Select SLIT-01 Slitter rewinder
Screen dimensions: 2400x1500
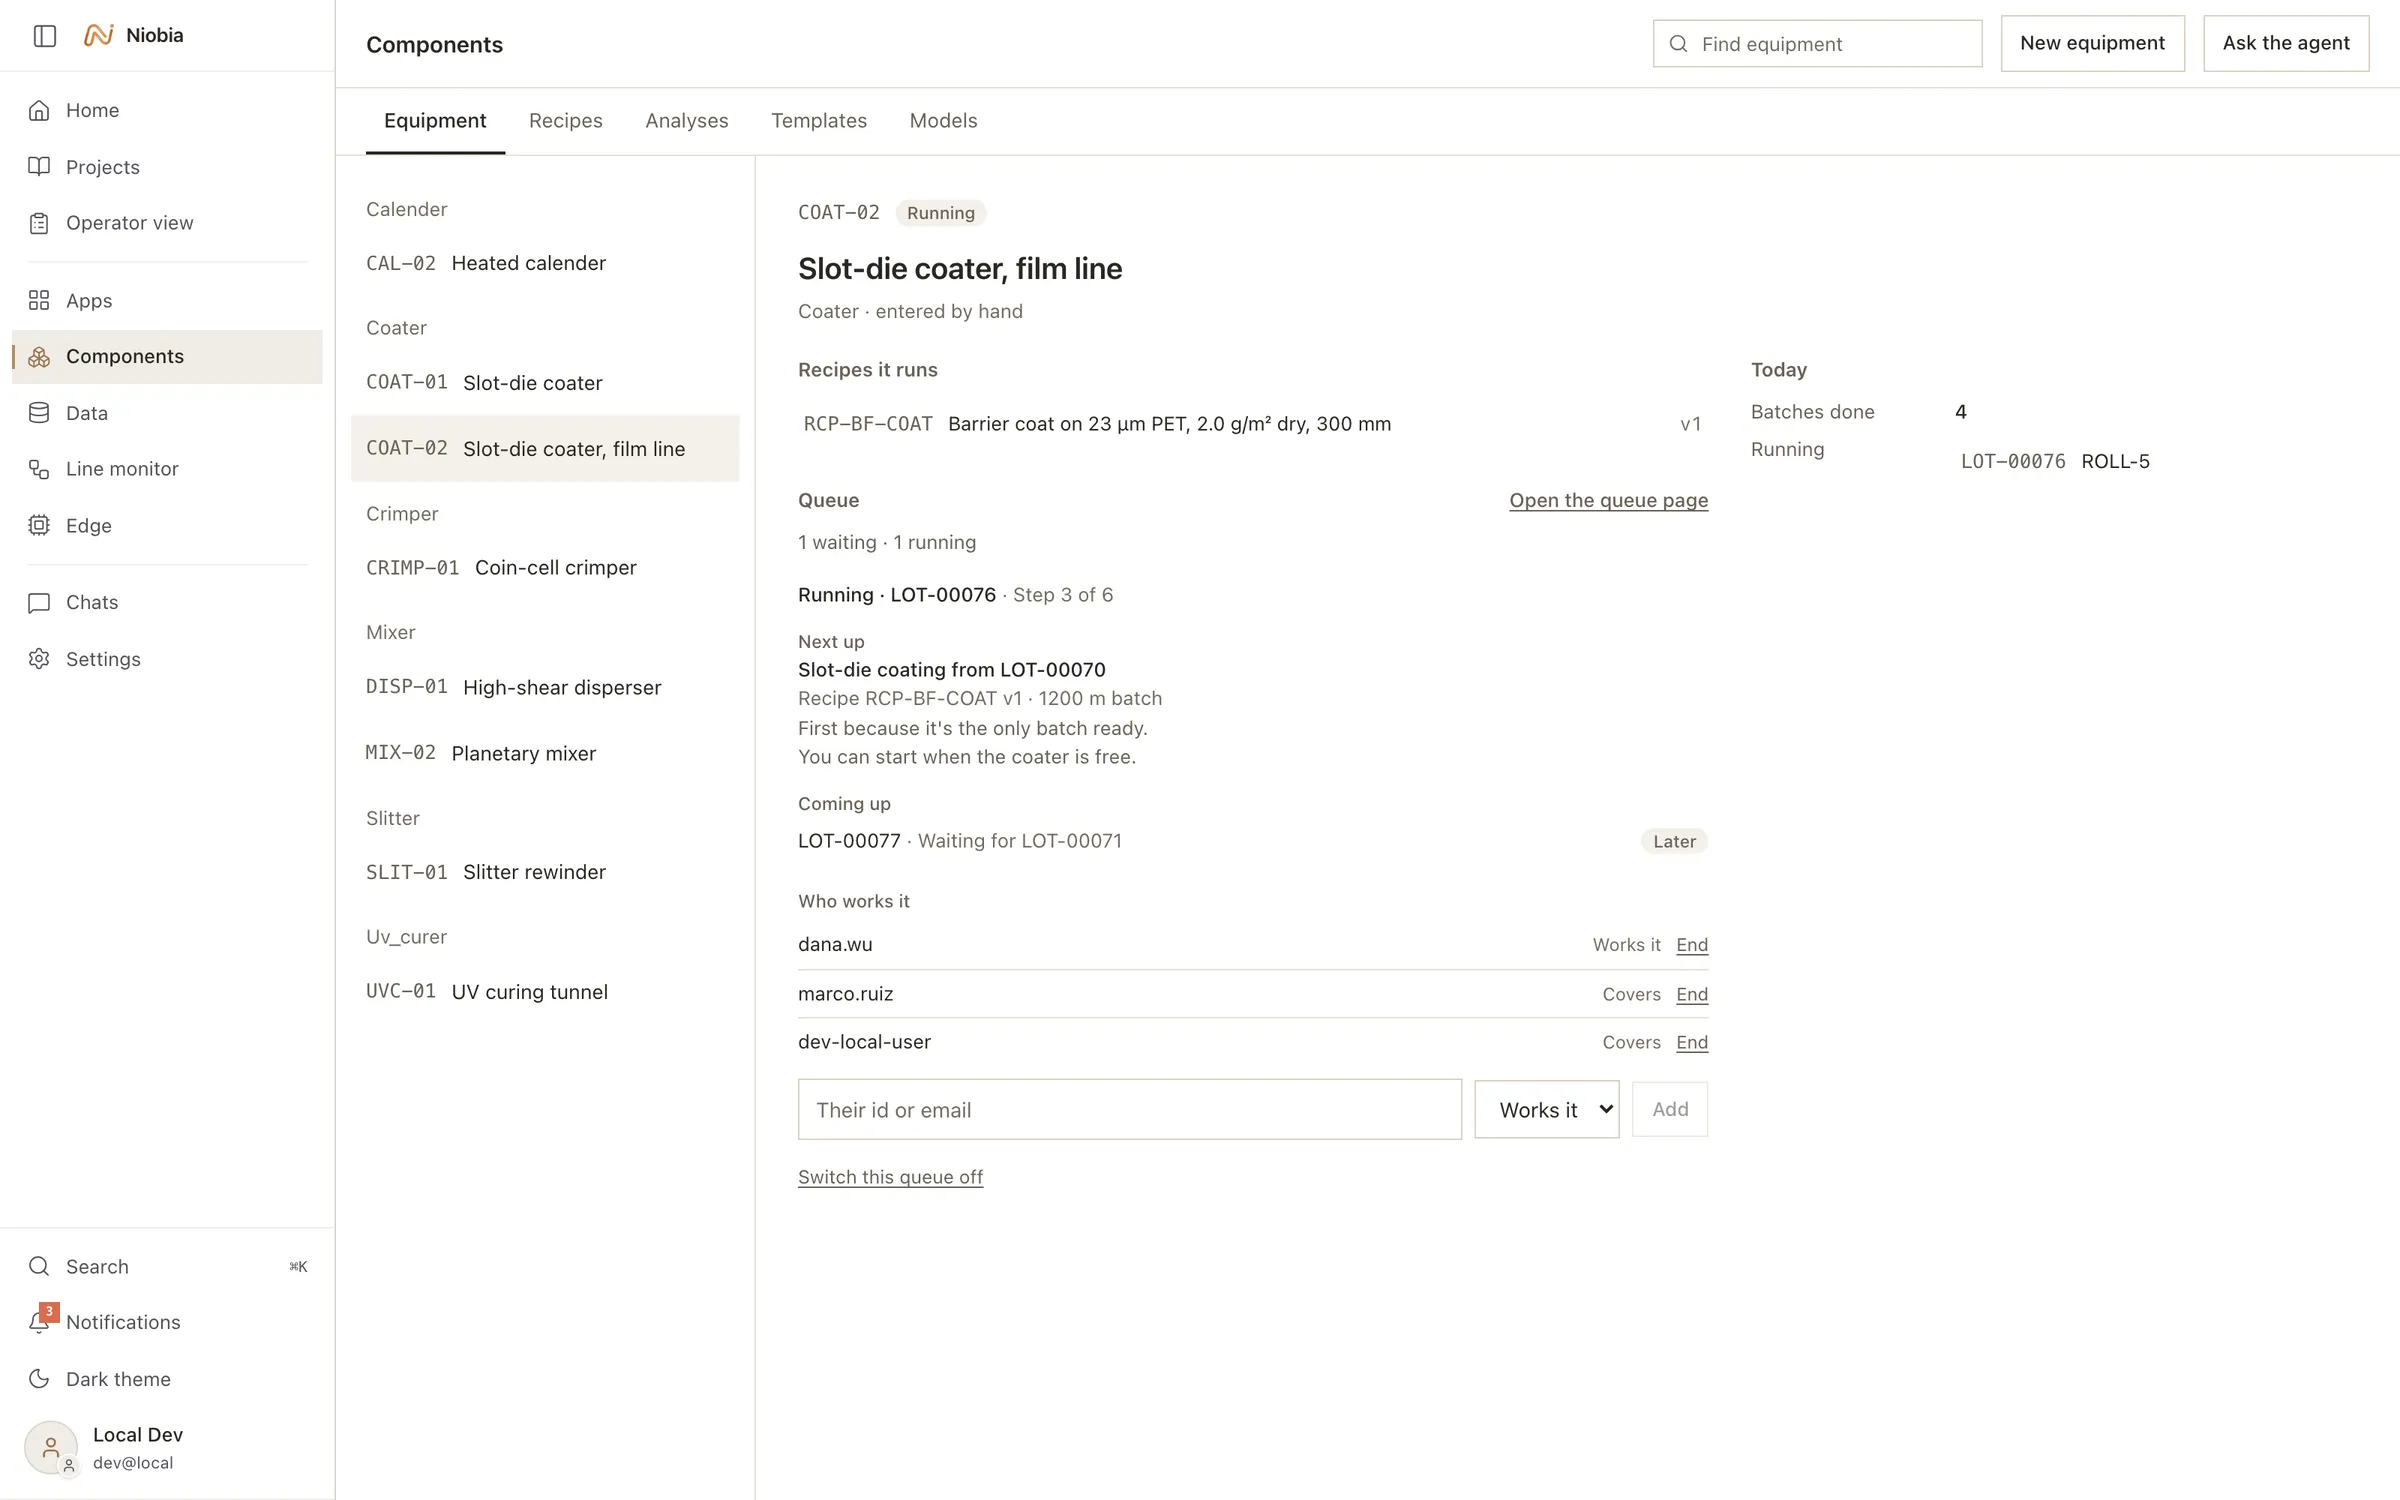pyautogui.click(x=545, y=872)
